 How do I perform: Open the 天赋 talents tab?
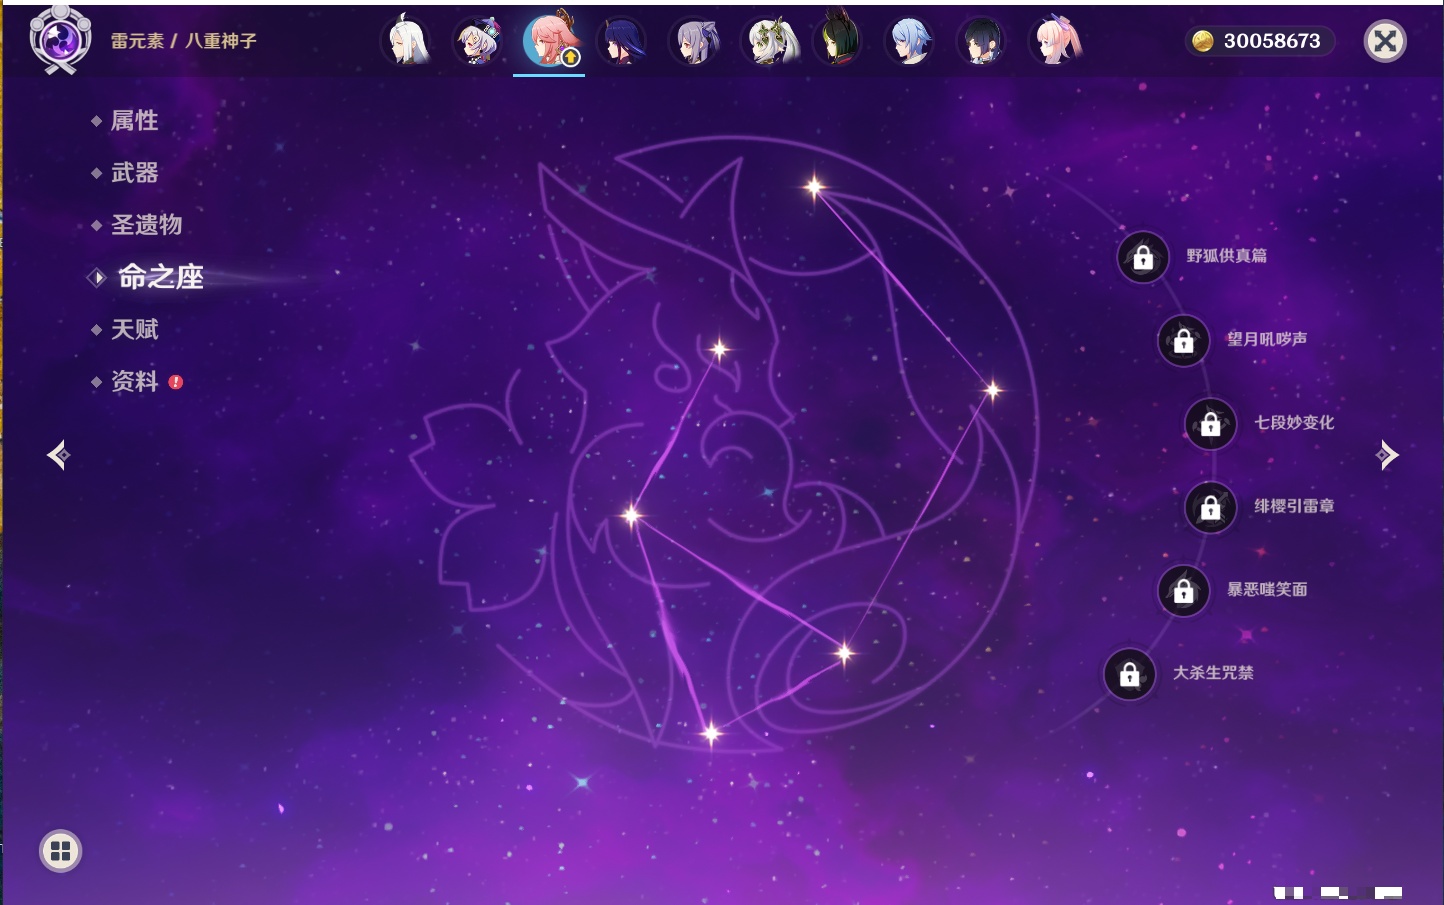134,329
